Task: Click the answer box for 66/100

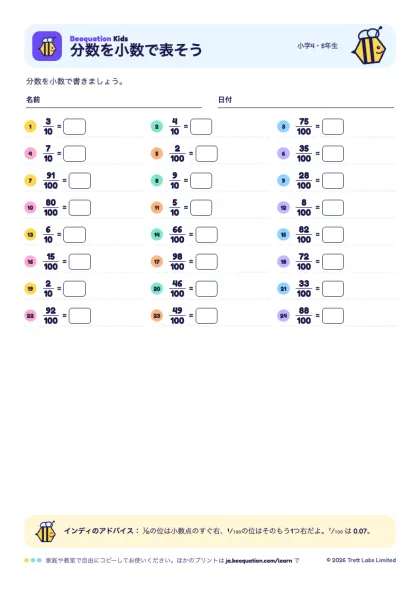Action: pyautogui.click(x=206, y=235)
